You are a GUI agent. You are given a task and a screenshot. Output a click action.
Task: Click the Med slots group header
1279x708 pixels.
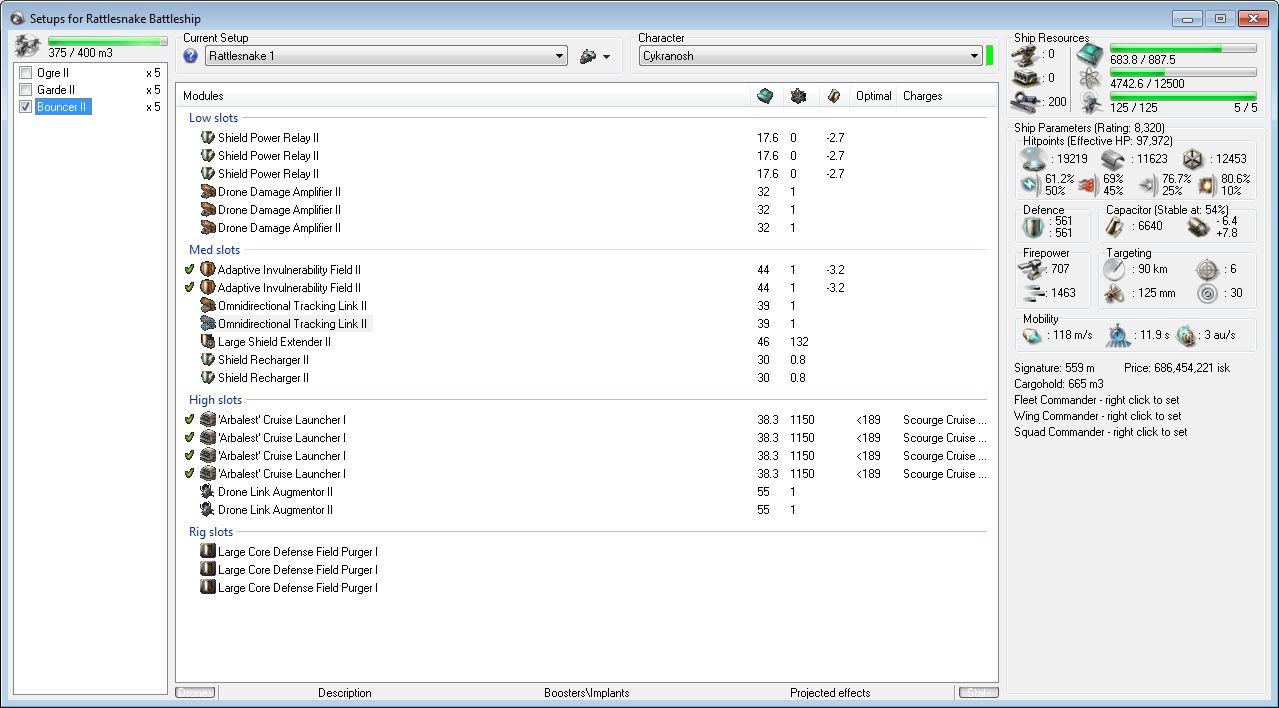tap(214, 250)
